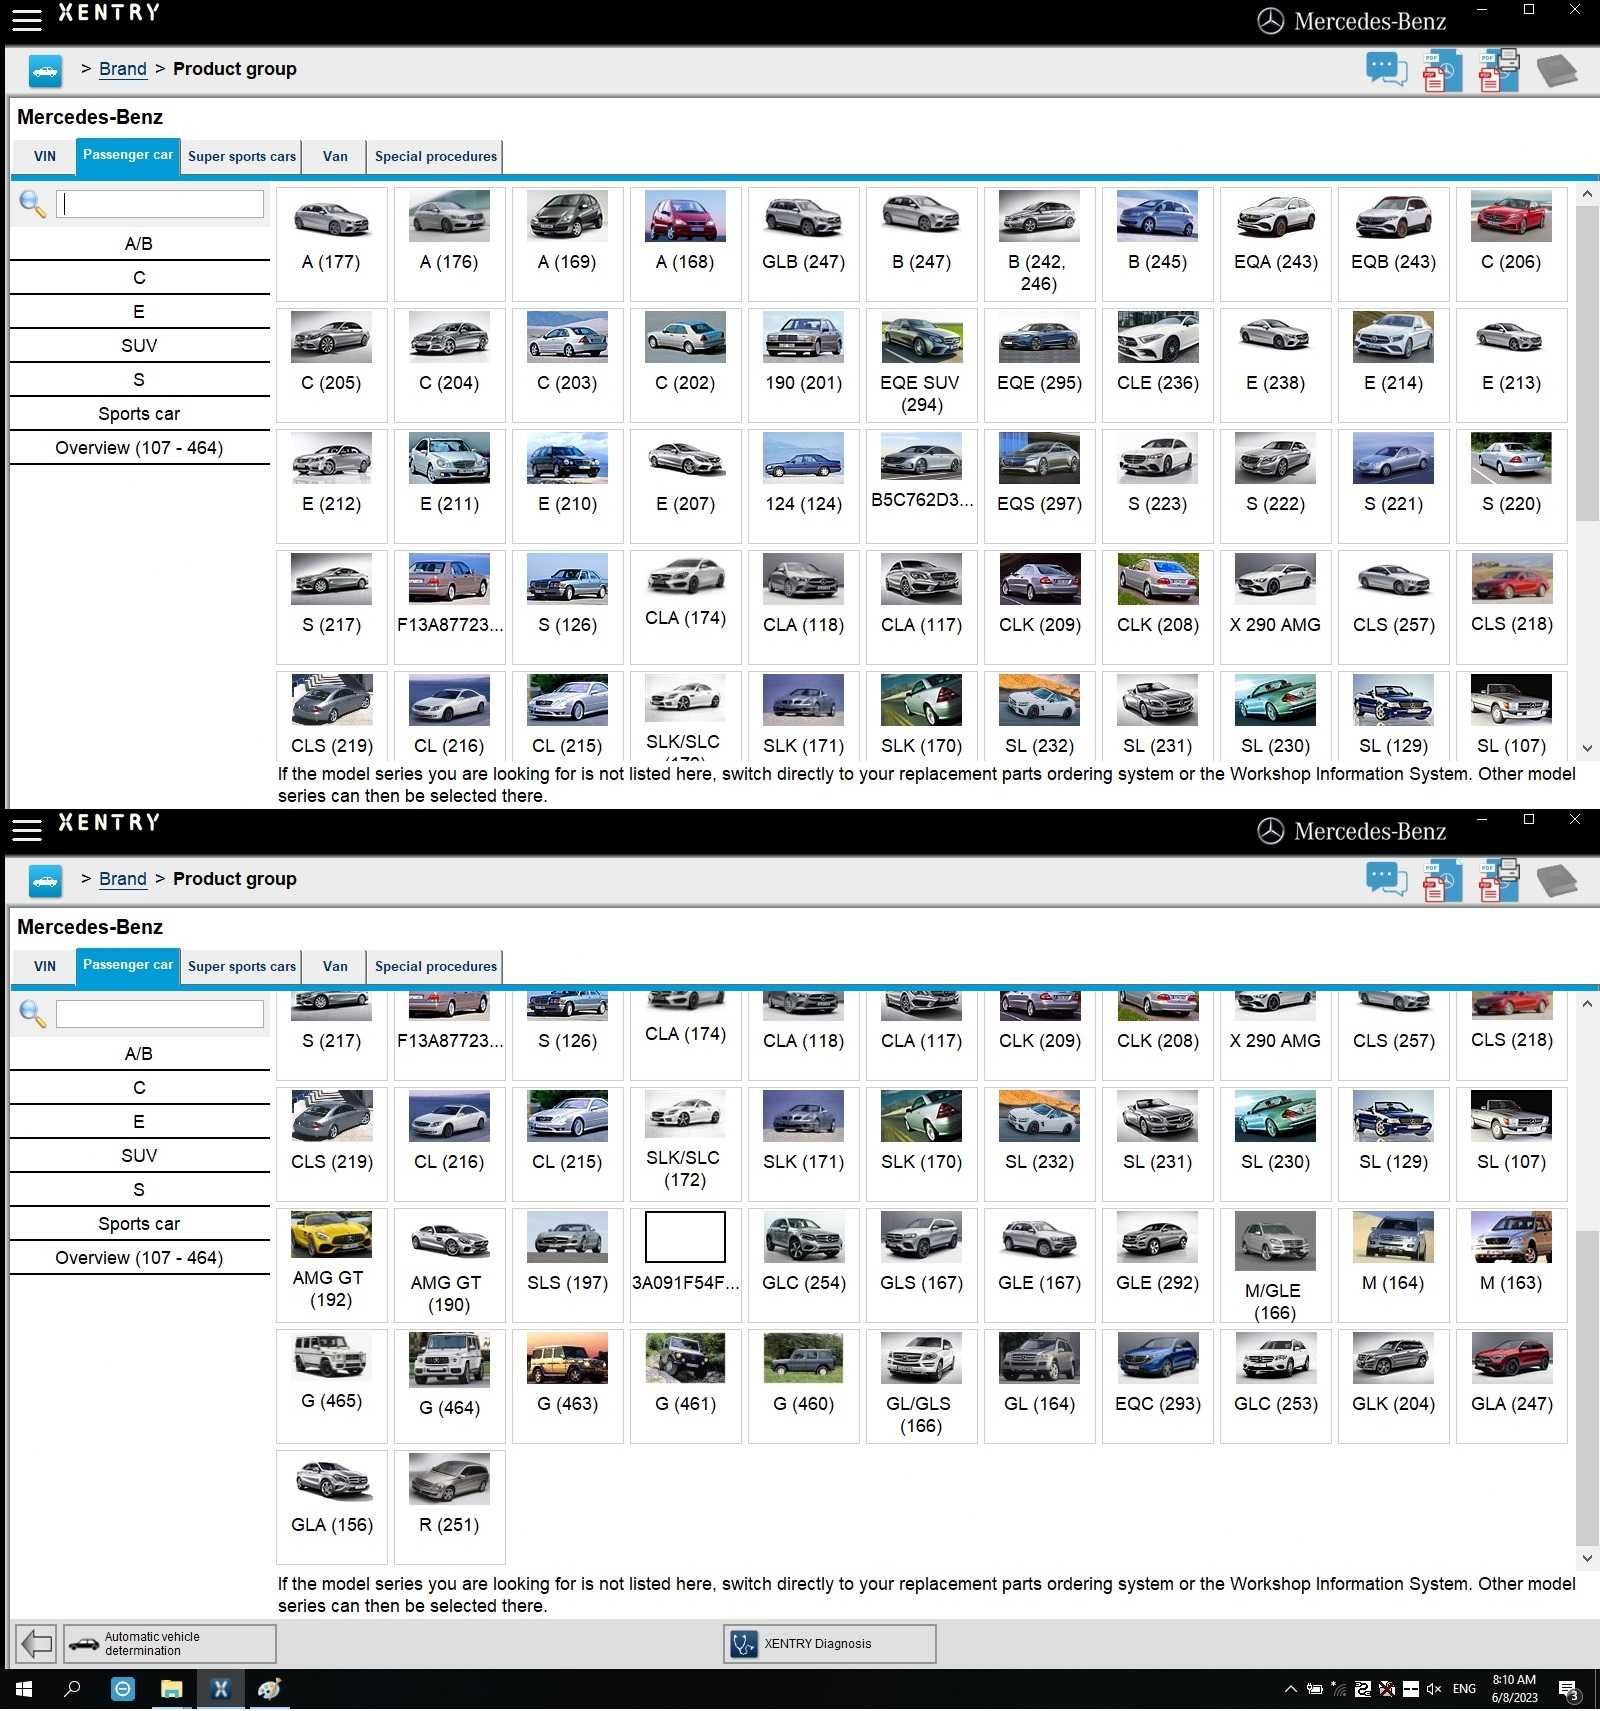Image resolution: width=1600 pixels, height=1711 pixels.
Task: Select EQC (293) model series
Action: pyautogui.click(x=1157, y=1385)
